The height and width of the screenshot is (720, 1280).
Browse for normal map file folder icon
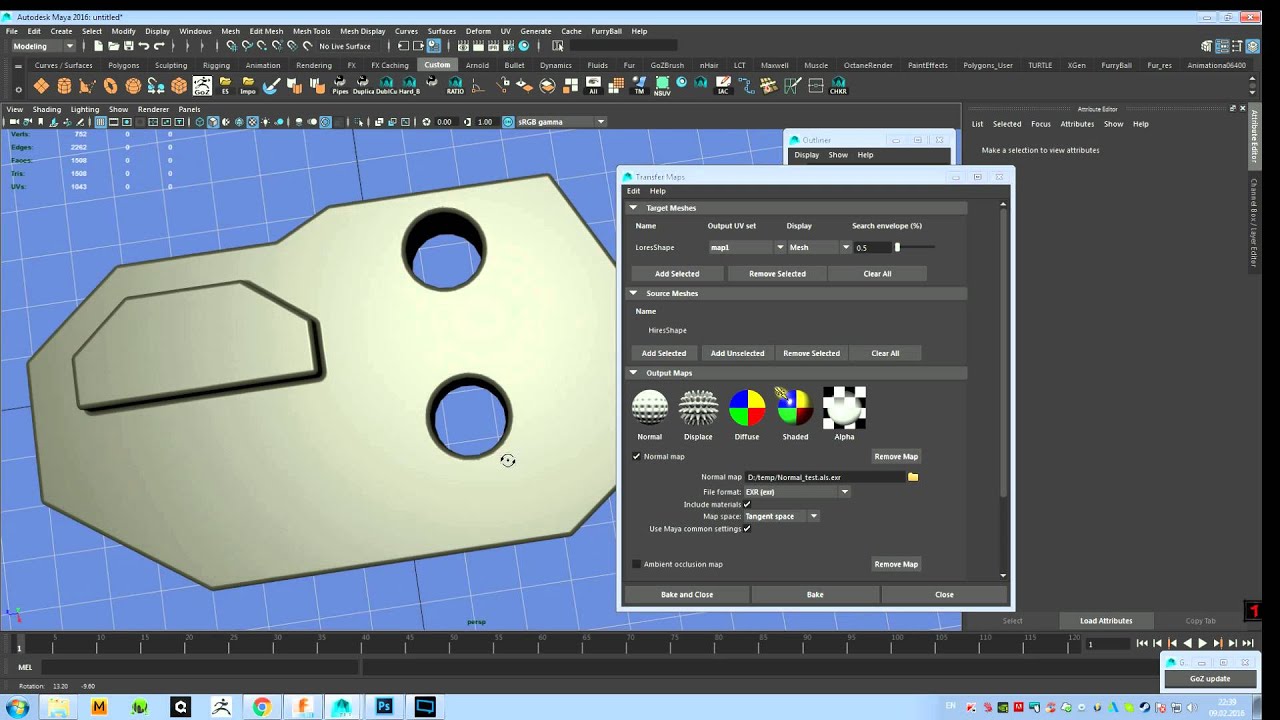click(x=913, y=477)
